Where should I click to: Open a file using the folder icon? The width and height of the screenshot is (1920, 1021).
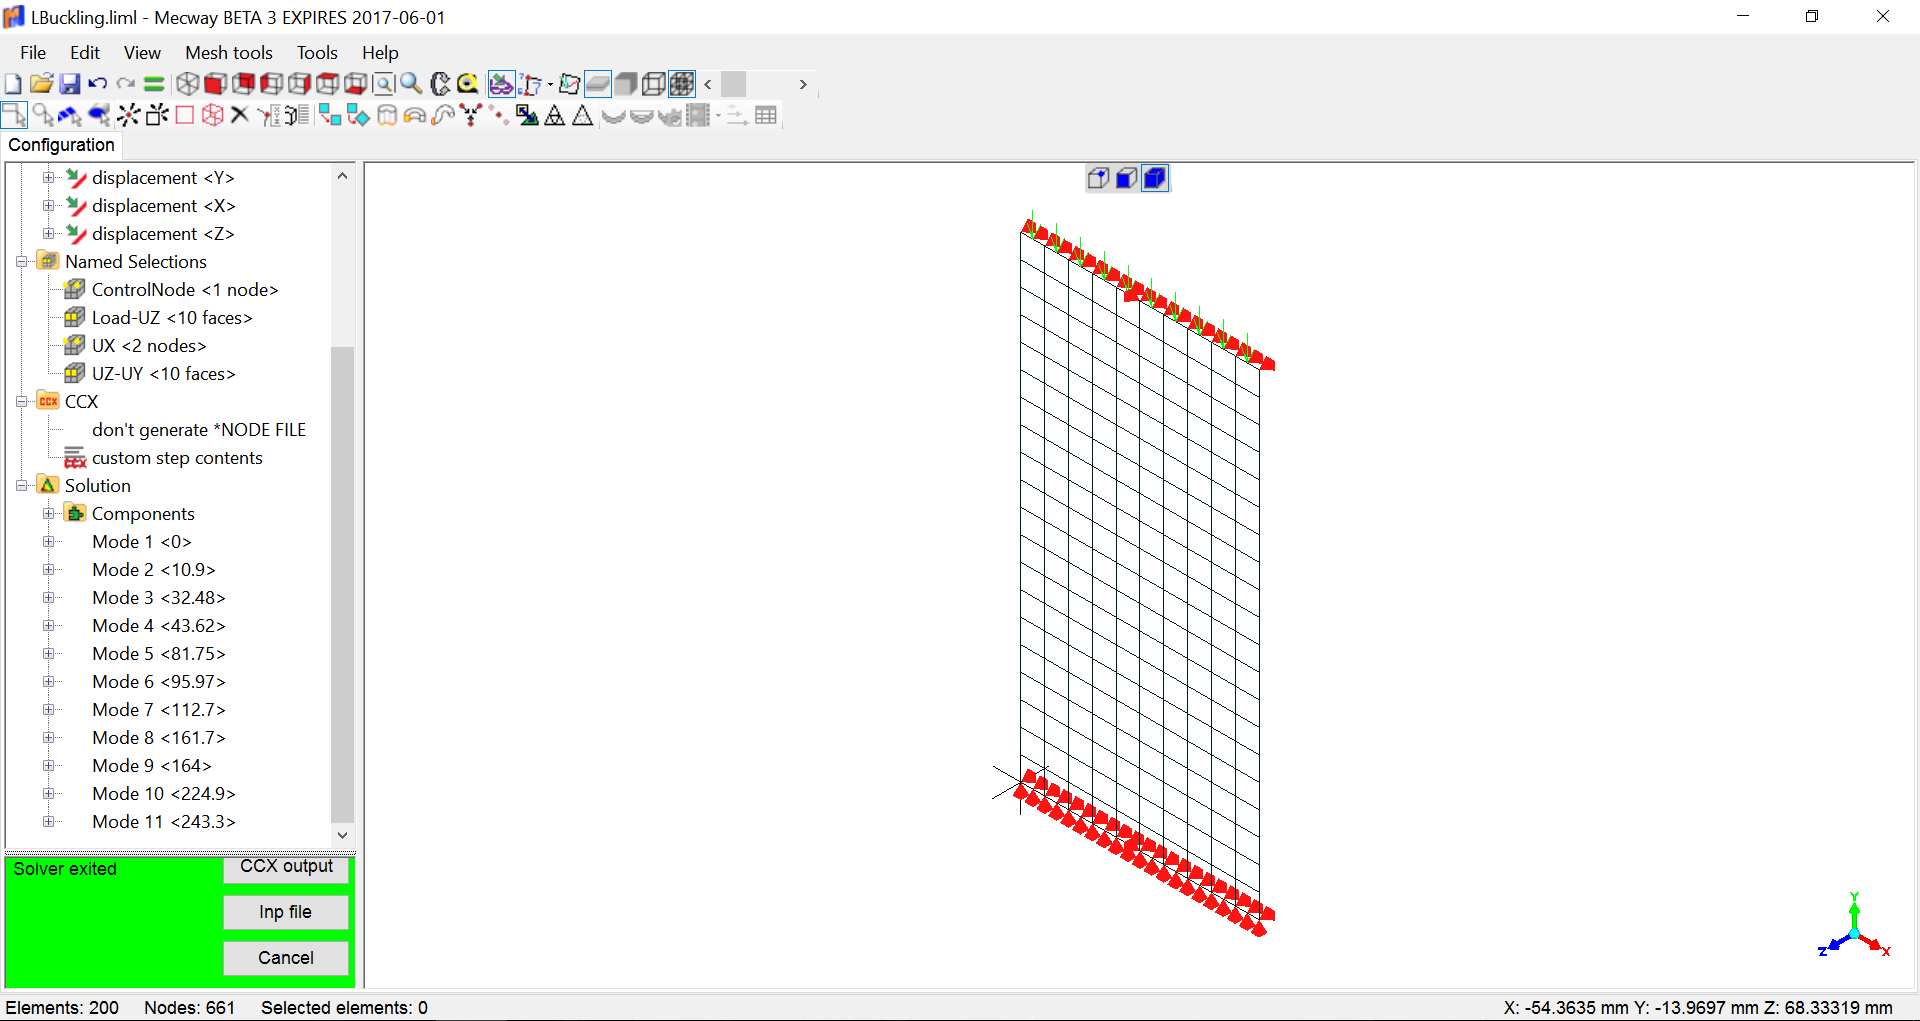coord(41,84)
